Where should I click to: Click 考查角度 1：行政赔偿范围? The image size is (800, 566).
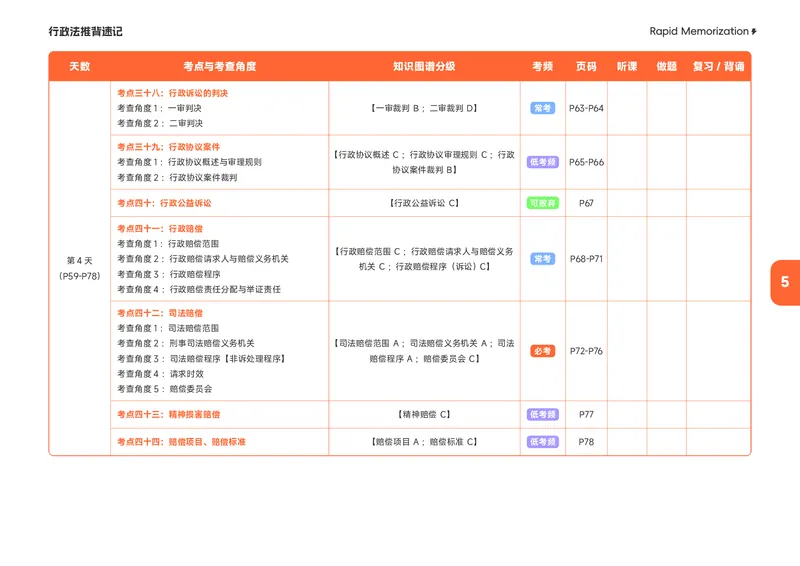168,244
